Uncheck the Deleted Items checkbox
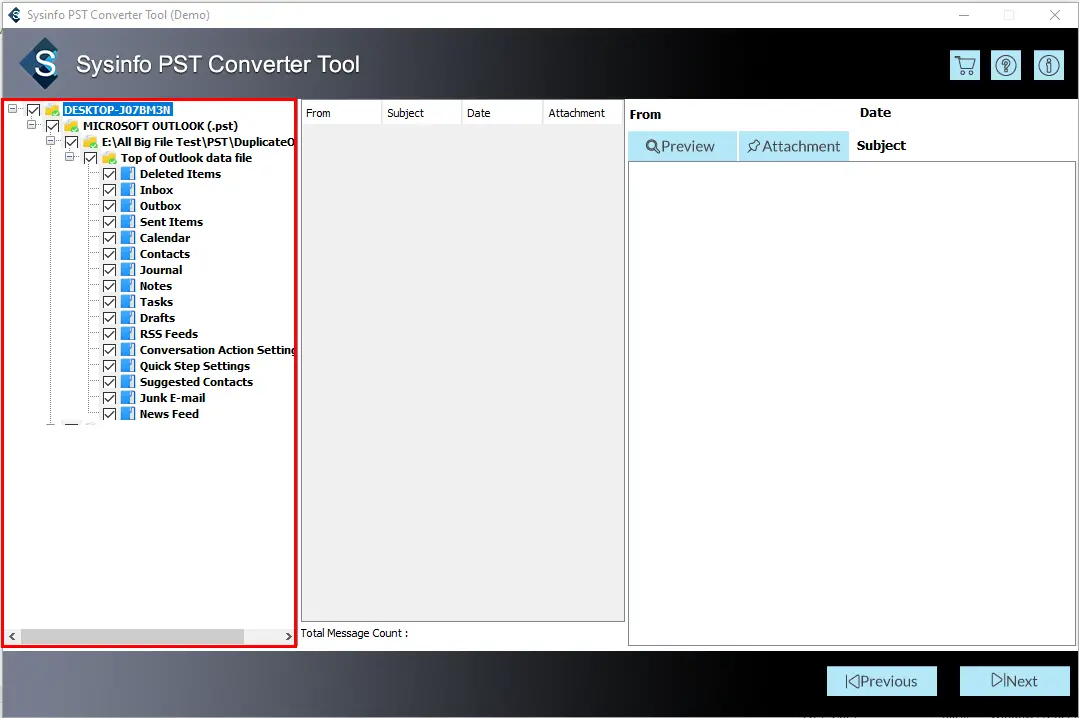 [110, 174]
